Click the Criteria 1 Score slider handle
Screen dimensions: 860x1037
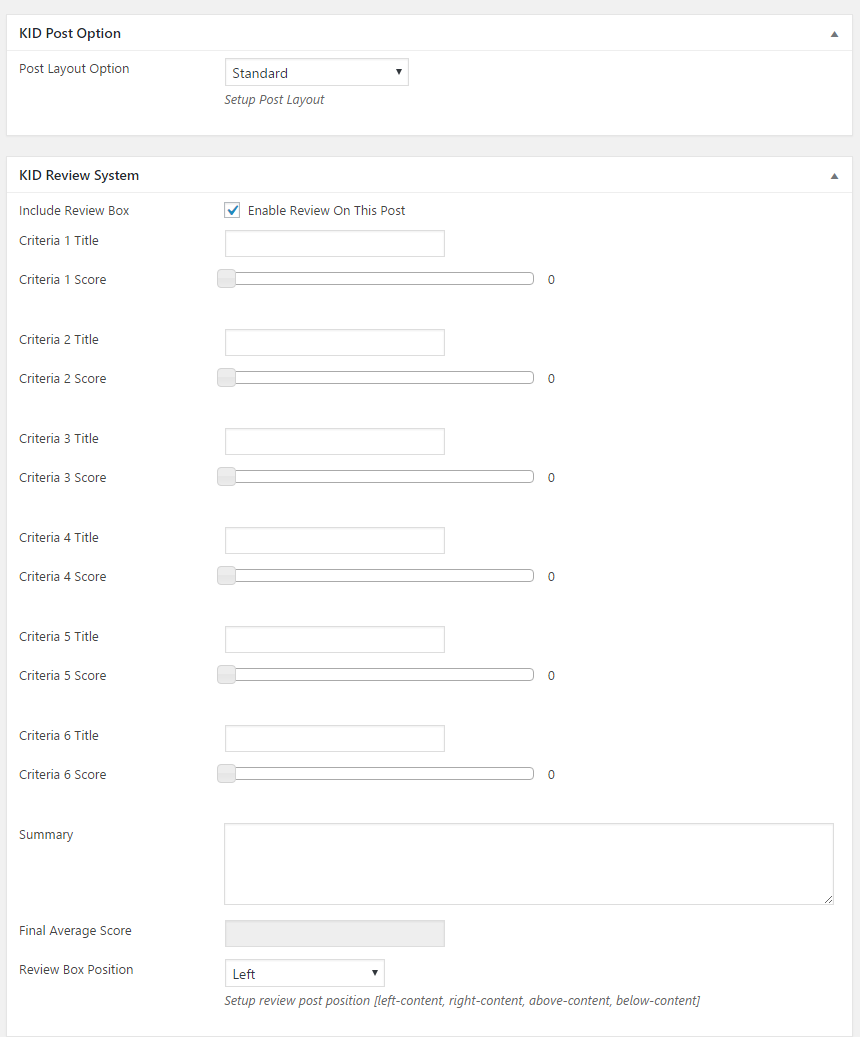[227, 279]
